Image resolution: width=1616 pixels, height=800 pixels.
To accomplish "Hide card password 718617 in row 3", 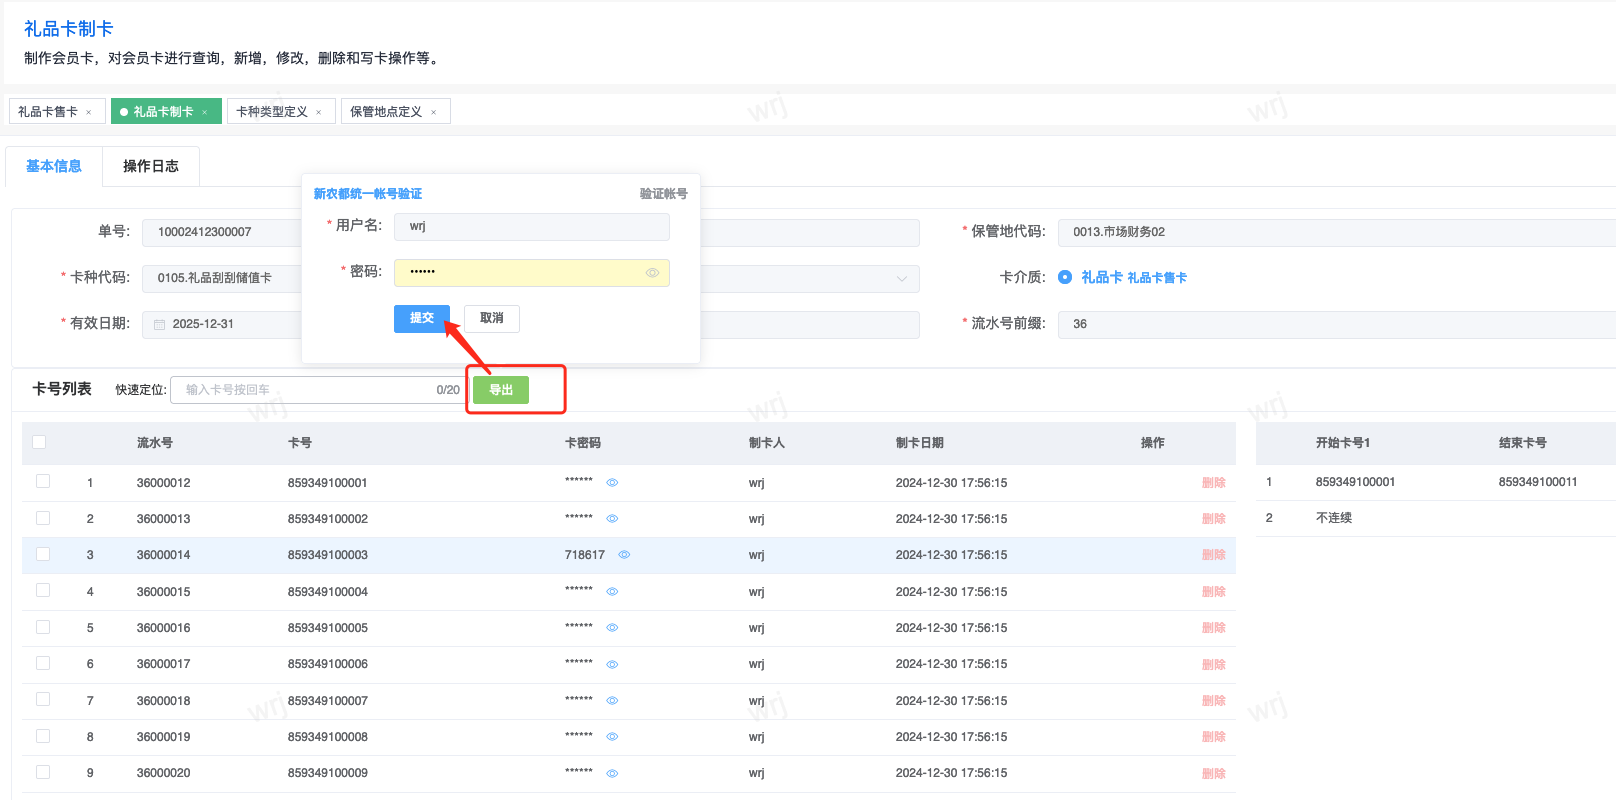I will [624, 555].
